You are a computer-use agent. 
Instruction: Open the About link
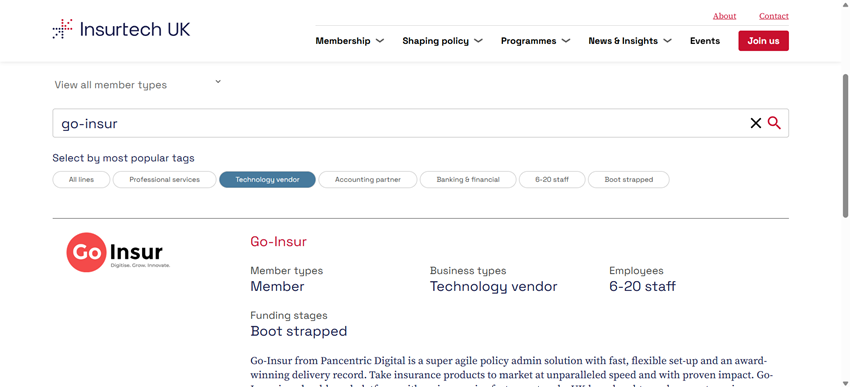pos(724,16)
